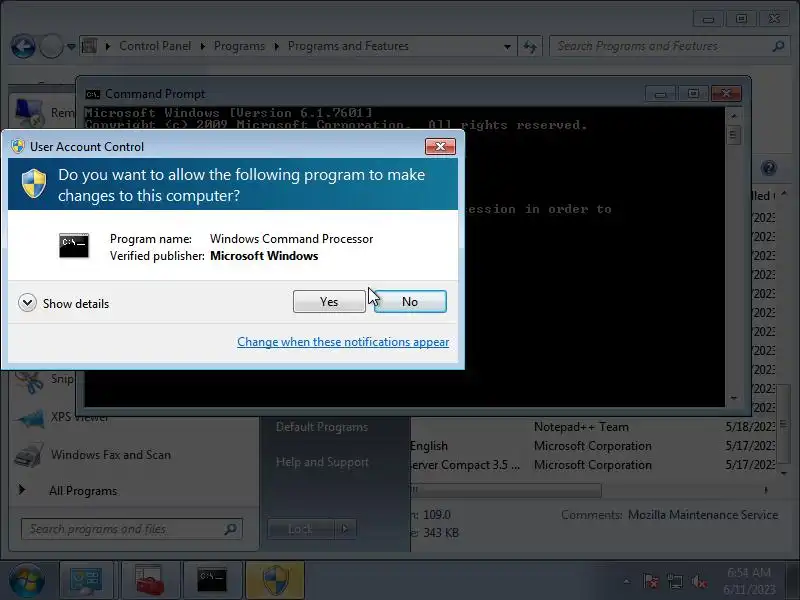800x600 pixels.
Task: Click the network tray icon
Action: click(675, 581)
